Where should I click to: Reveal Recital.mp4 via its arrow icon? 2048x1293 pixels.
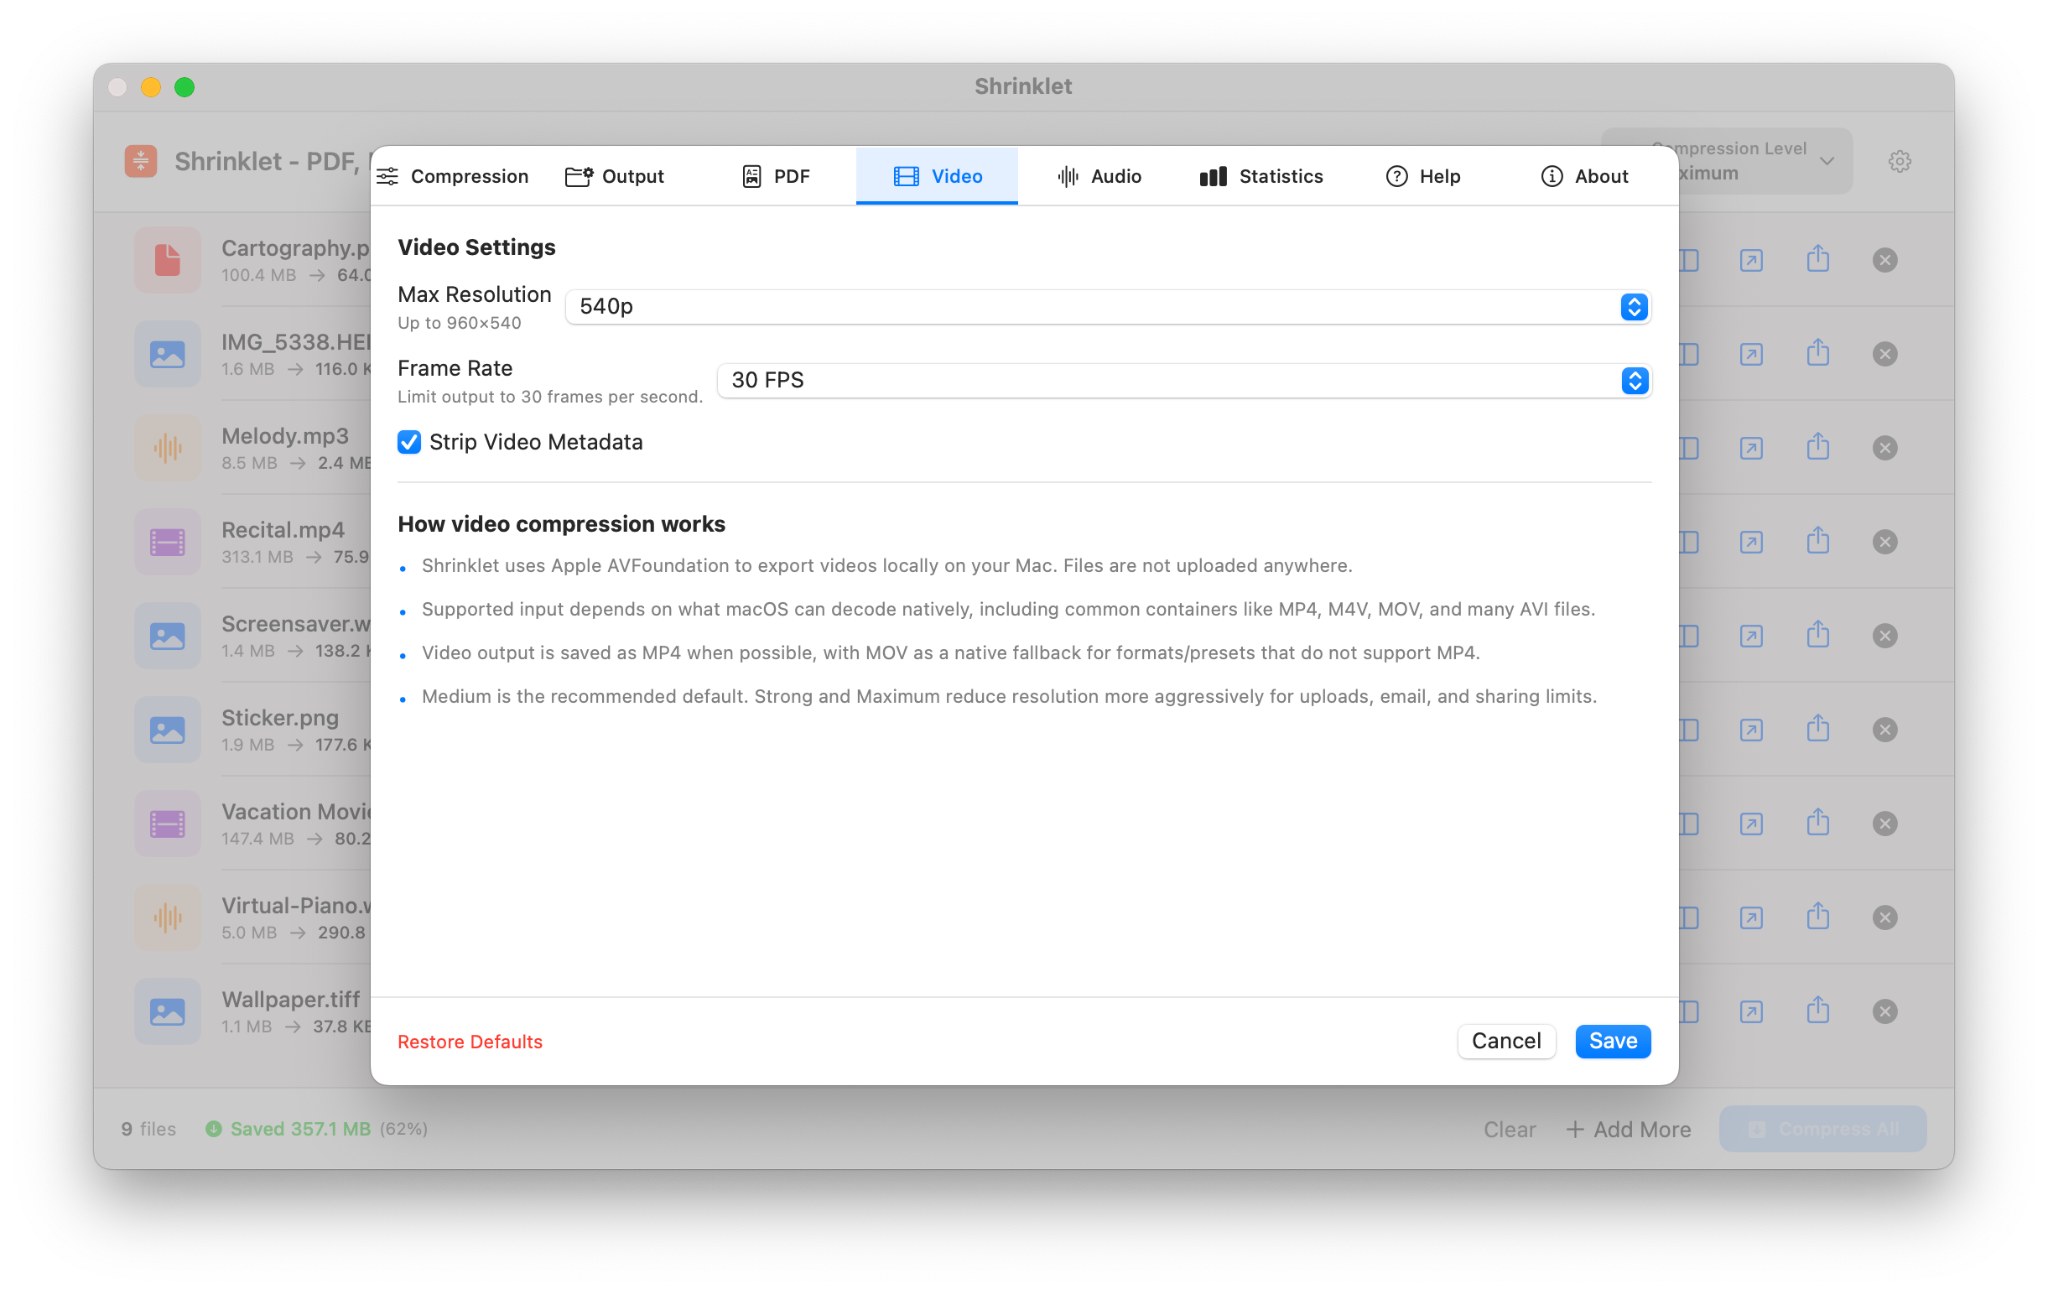1751,543
